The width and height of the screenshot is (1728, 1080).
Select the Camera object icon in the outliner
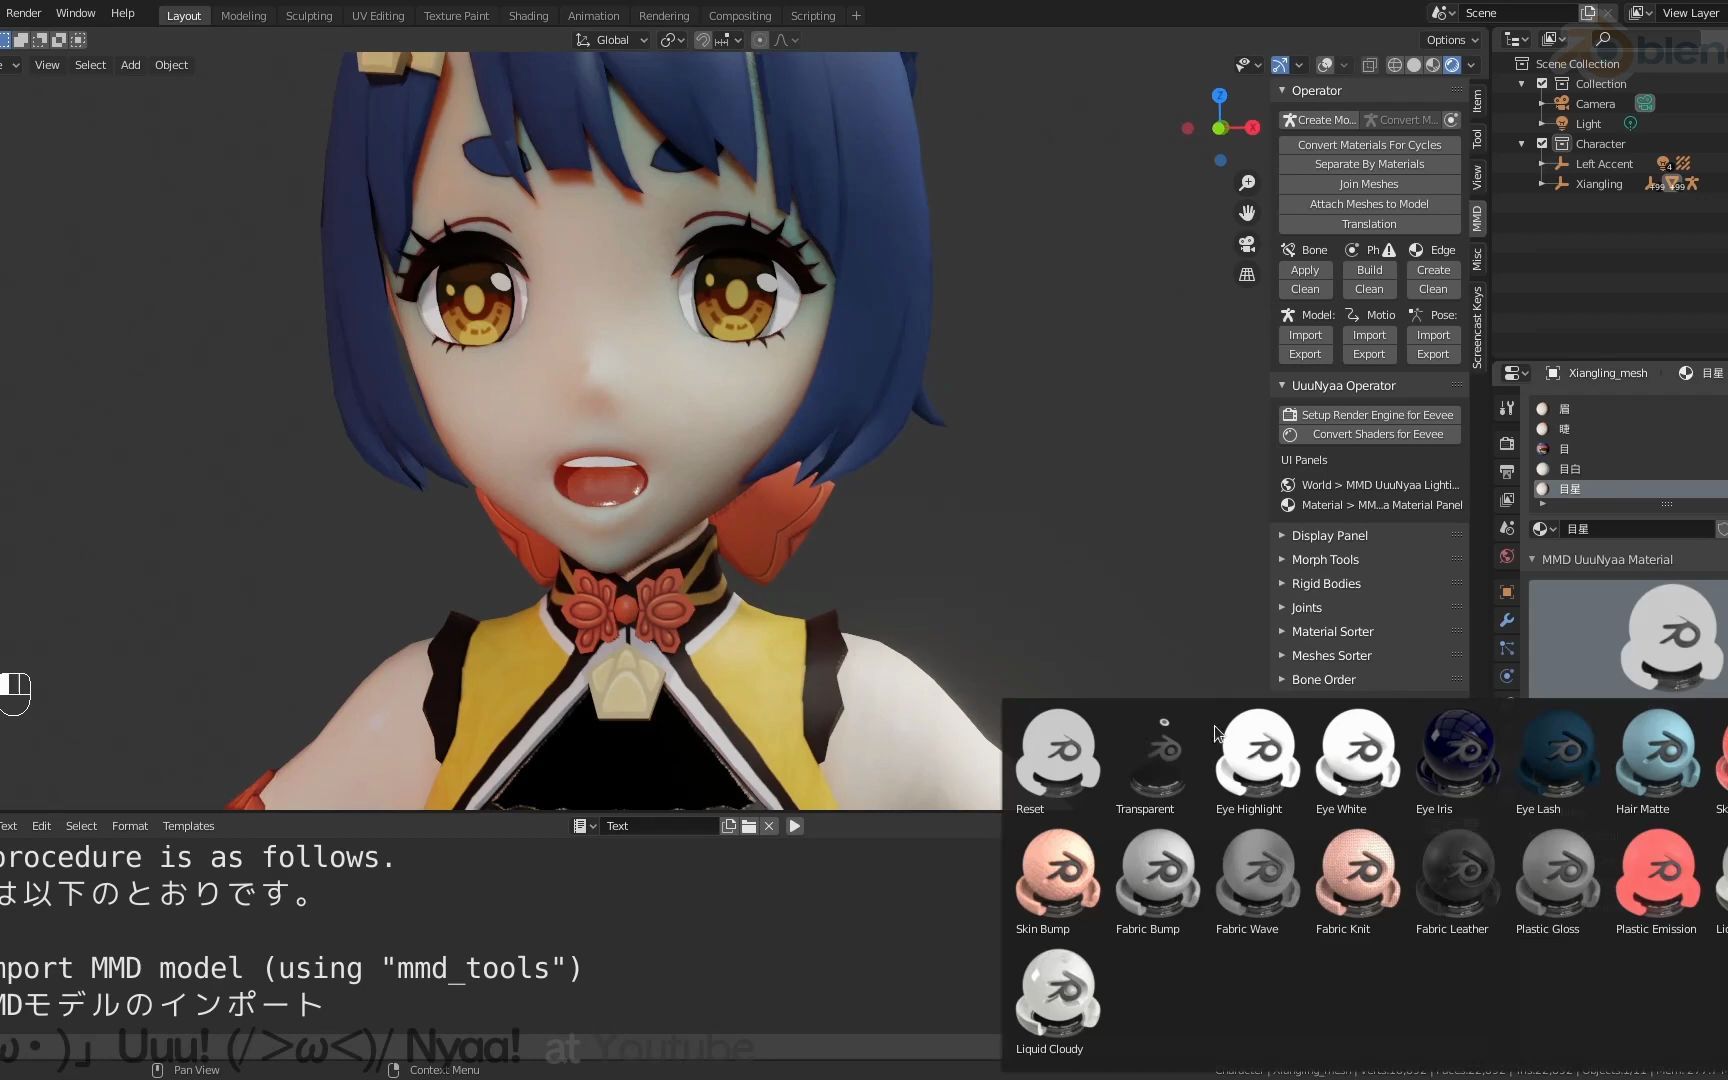click(1561, 103)
